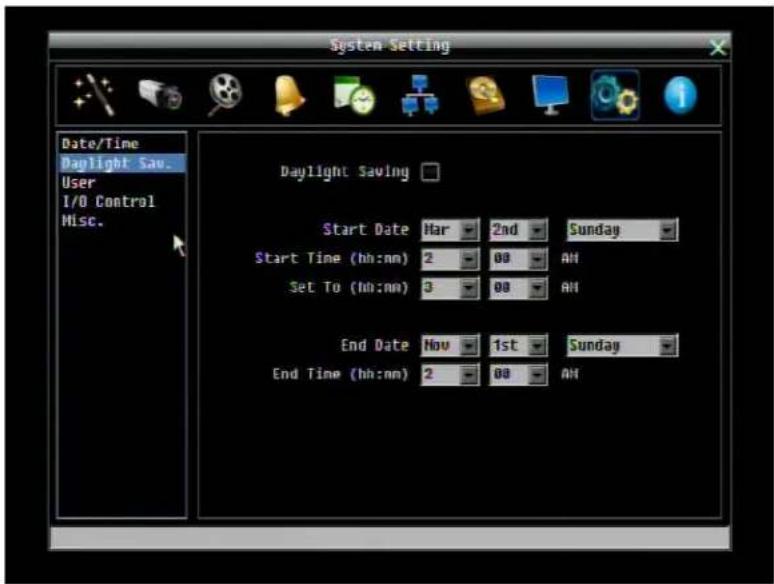
Task: Open the monitor display settings icon
Action: point(550,95)
